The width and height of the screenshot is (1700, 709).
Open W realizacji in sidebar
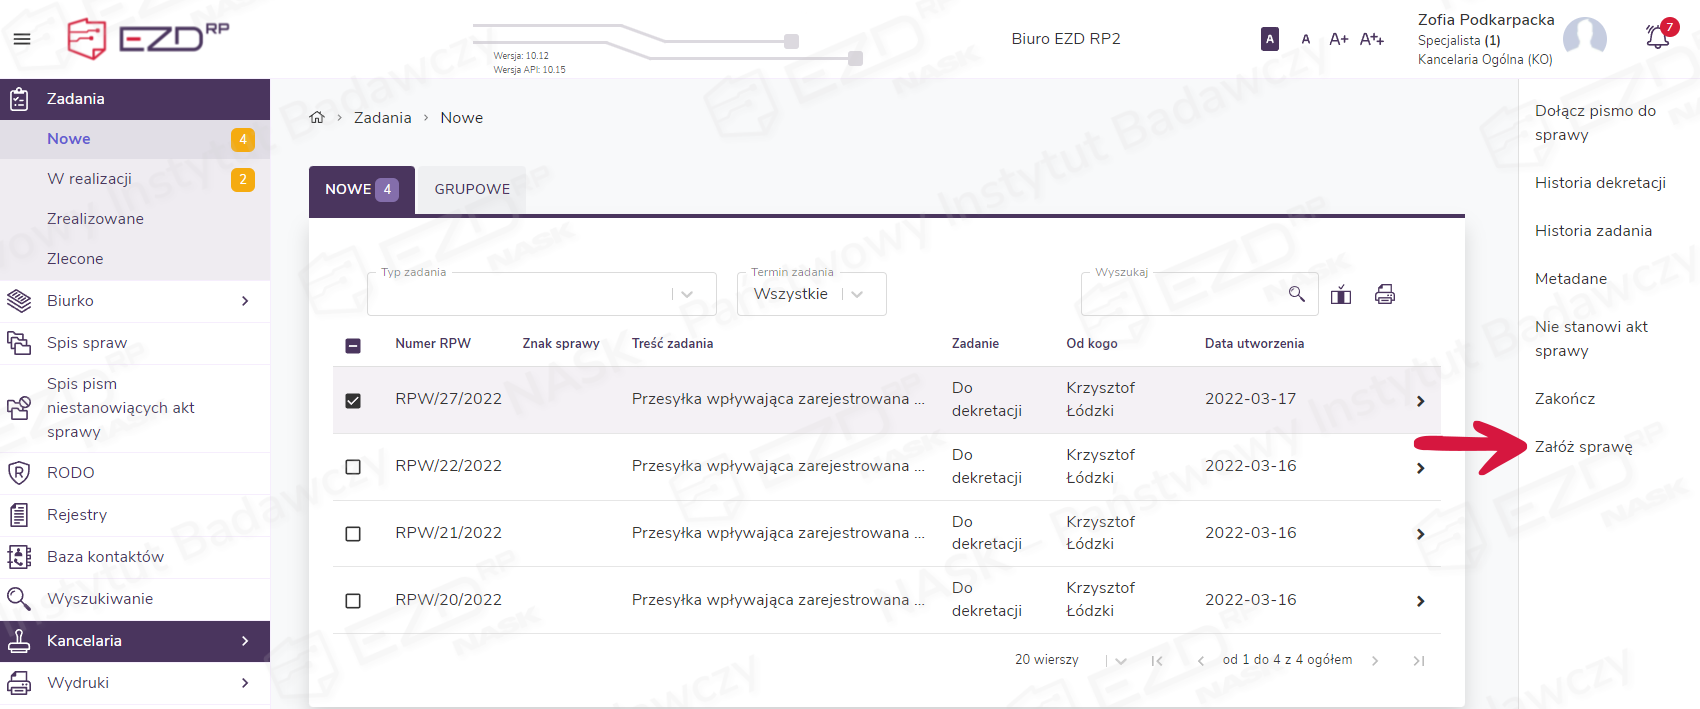tap(89, 179)
